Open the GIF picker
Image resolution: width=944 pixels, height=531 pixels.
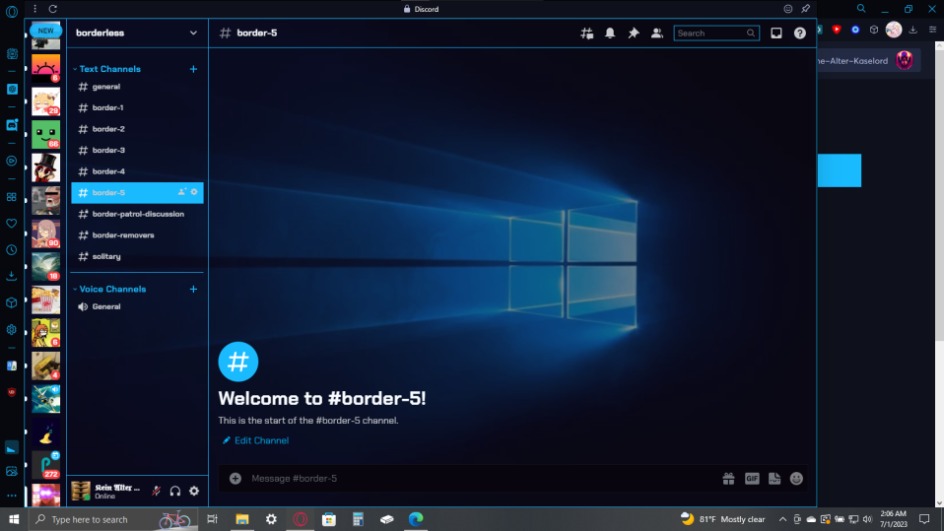tap(752, 478)
